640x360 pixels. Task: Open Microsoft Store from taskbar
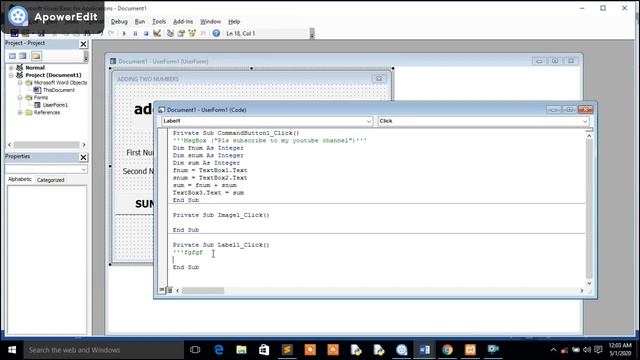tap(264, 350)
